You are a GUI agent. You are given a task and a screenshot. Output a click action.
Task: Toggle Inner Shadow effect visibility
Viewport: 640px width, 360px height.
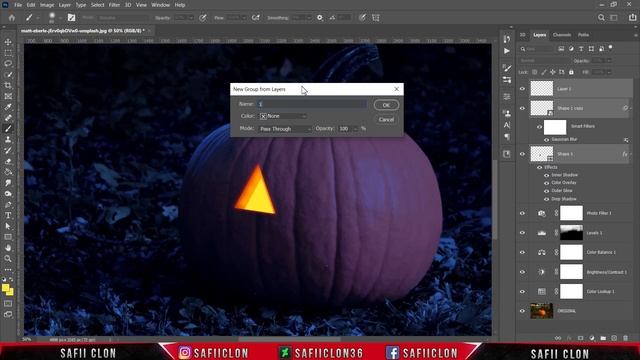(x=546, y=175)
